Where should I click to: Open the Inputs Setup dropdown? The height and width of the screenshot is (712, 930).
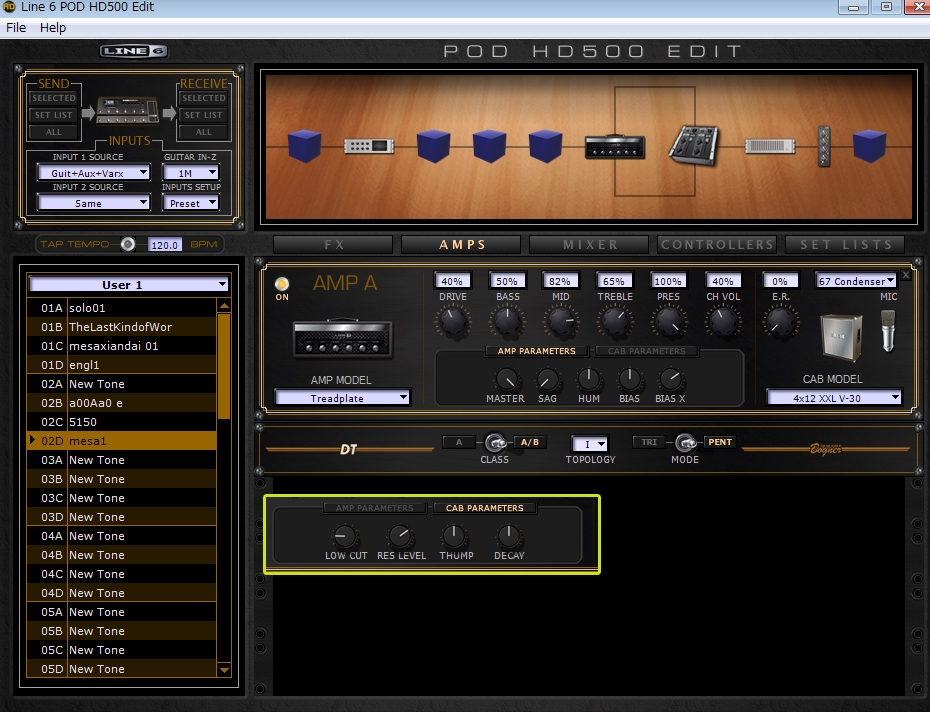pos(190,203)
